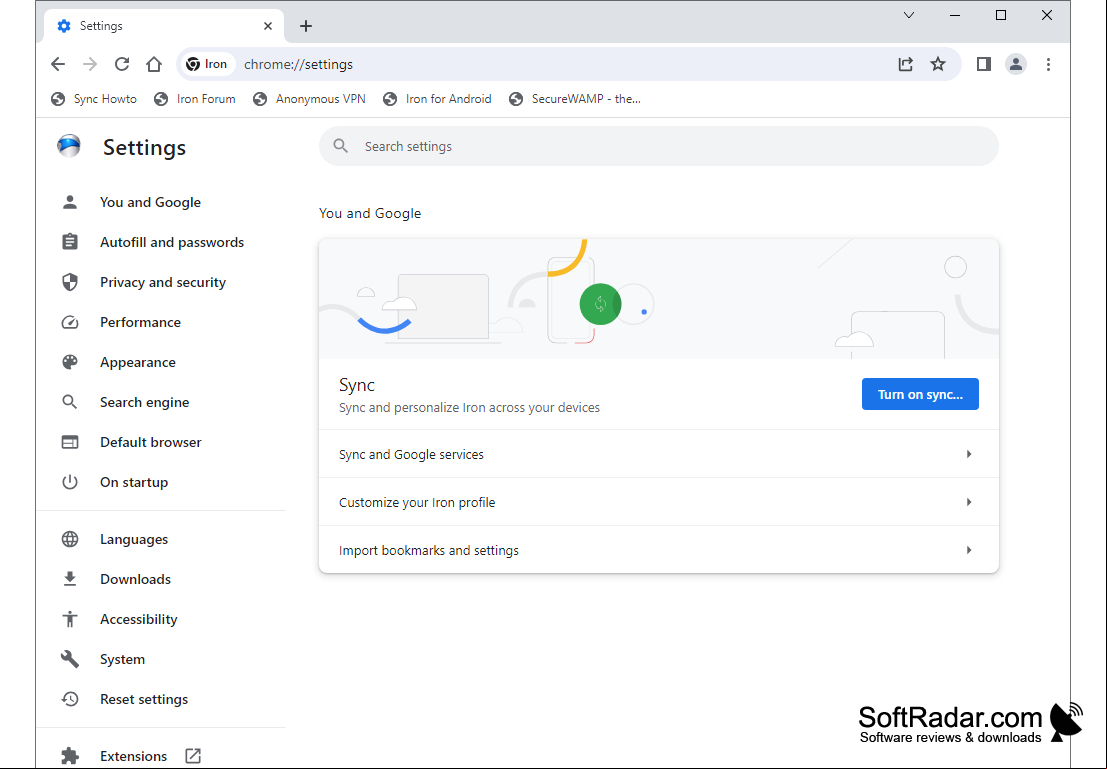Image resolution: width=1107 pixels, height=769 pixels.
Task: Open the Sync Howto bookmark
Action: click(x=94, y=99)
